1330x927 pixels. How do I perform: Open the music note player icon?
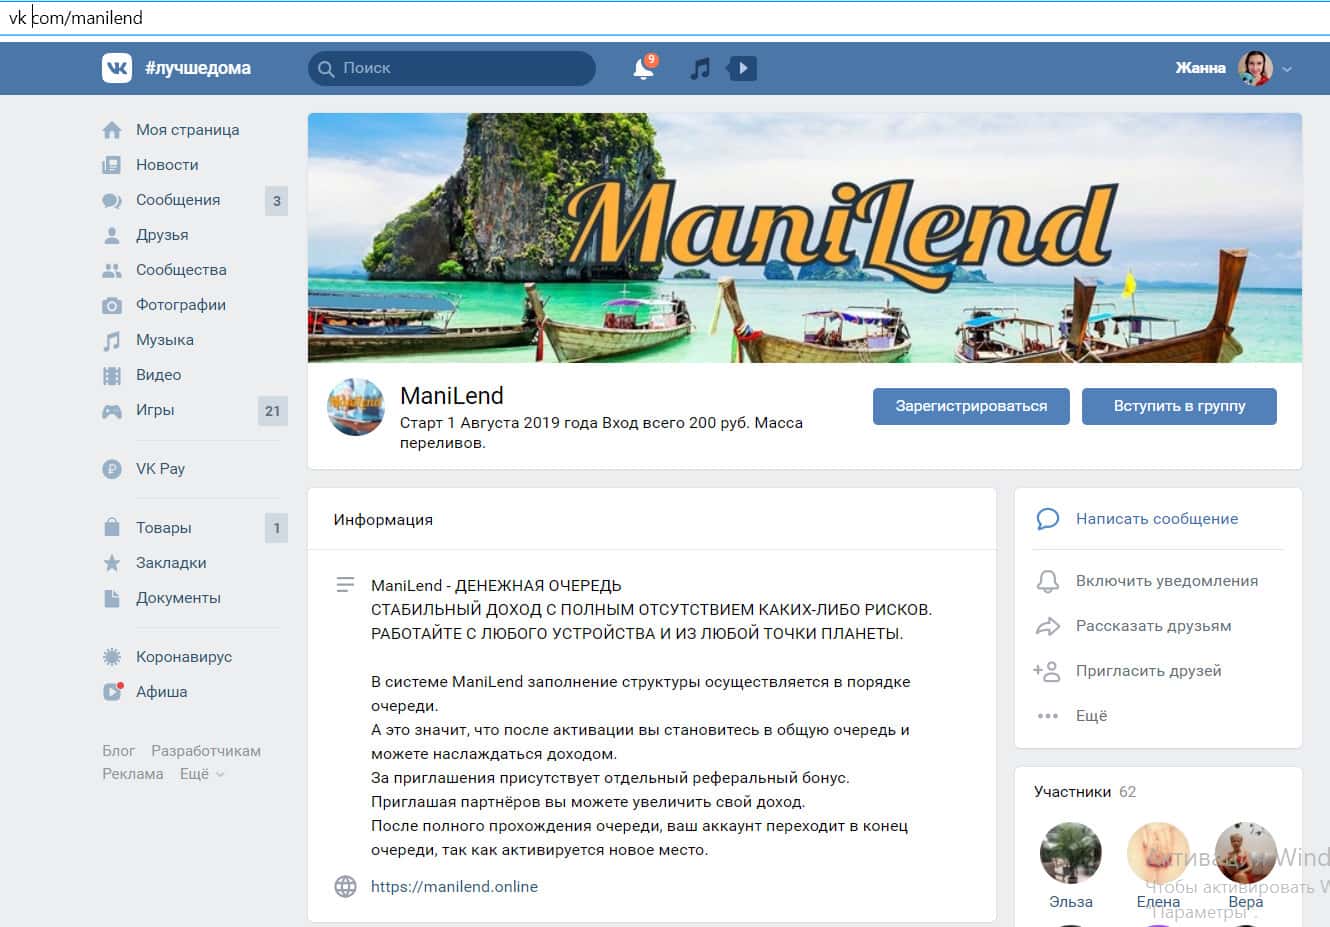(x=700, y=68)
